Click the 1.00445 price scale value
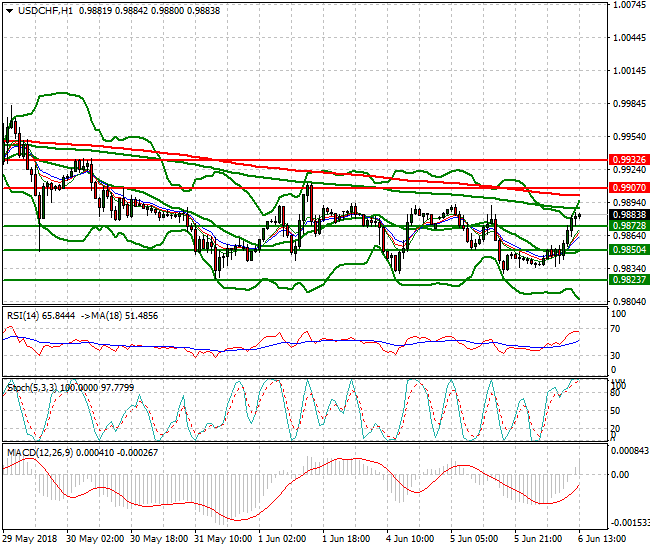650x550 pixels. tap(630, 38)
